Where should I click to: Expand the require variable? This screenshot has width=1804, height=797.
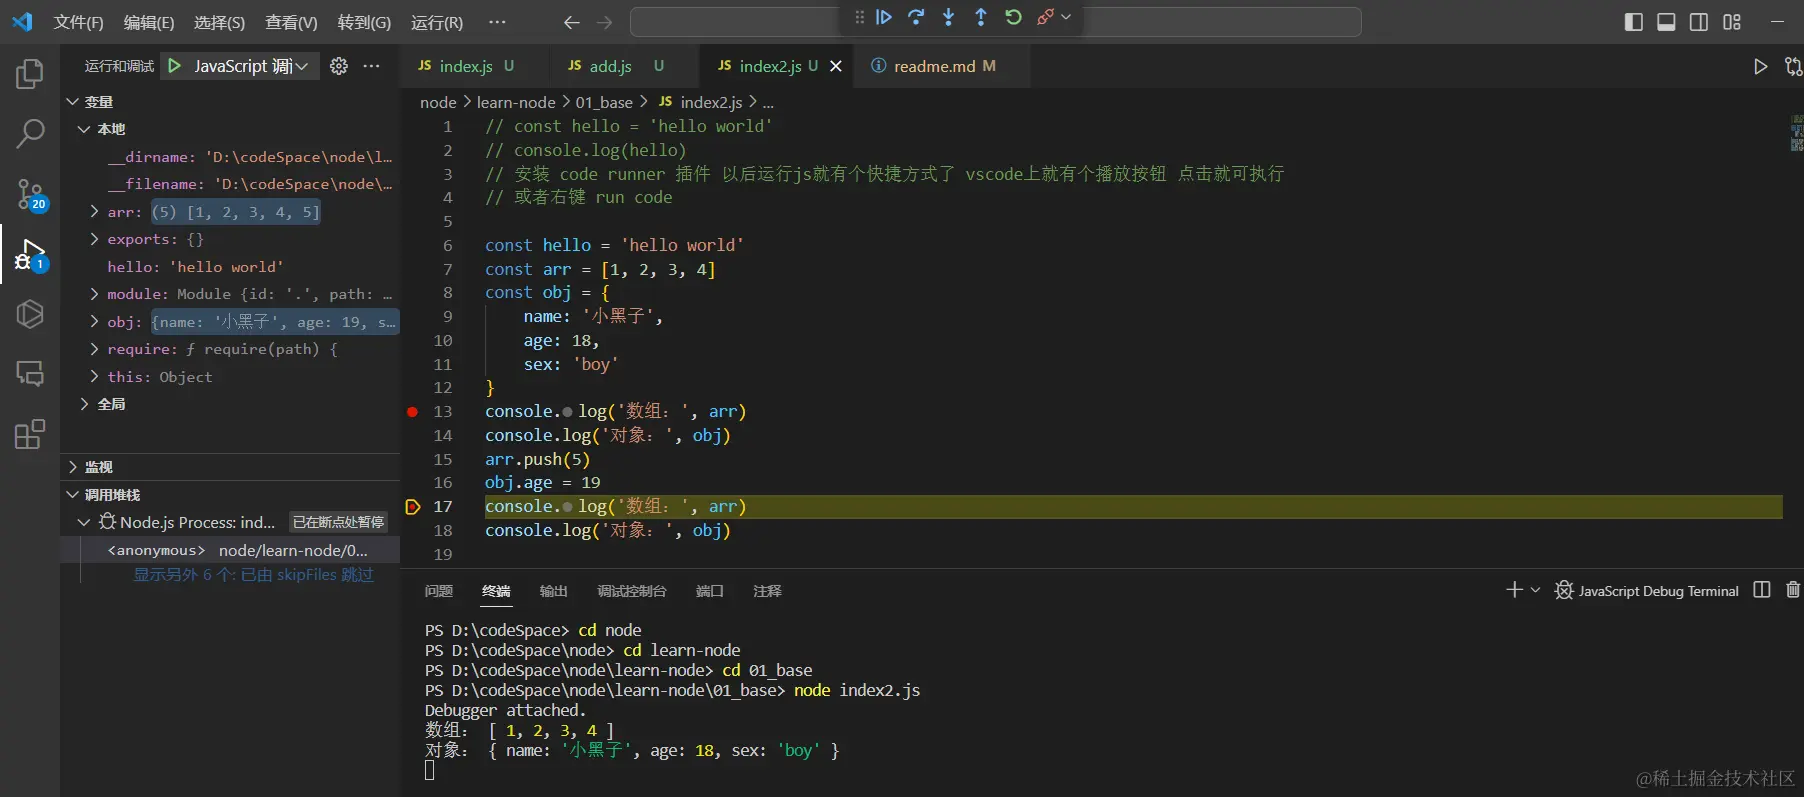(x=94, y=349)
